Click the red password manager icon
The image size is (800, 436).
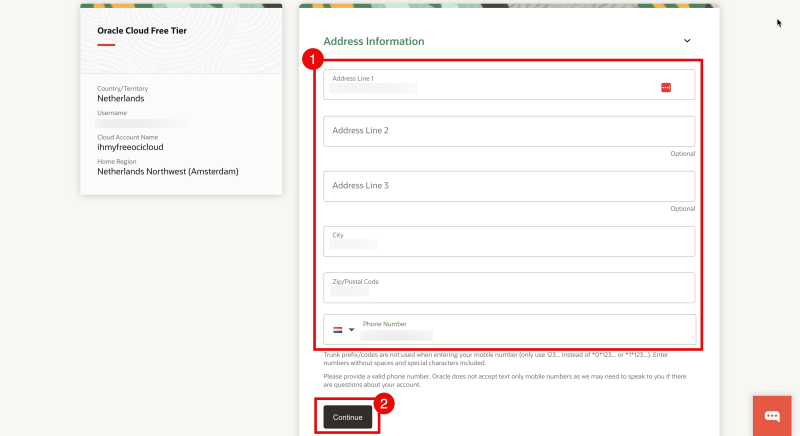coord(666,88)
